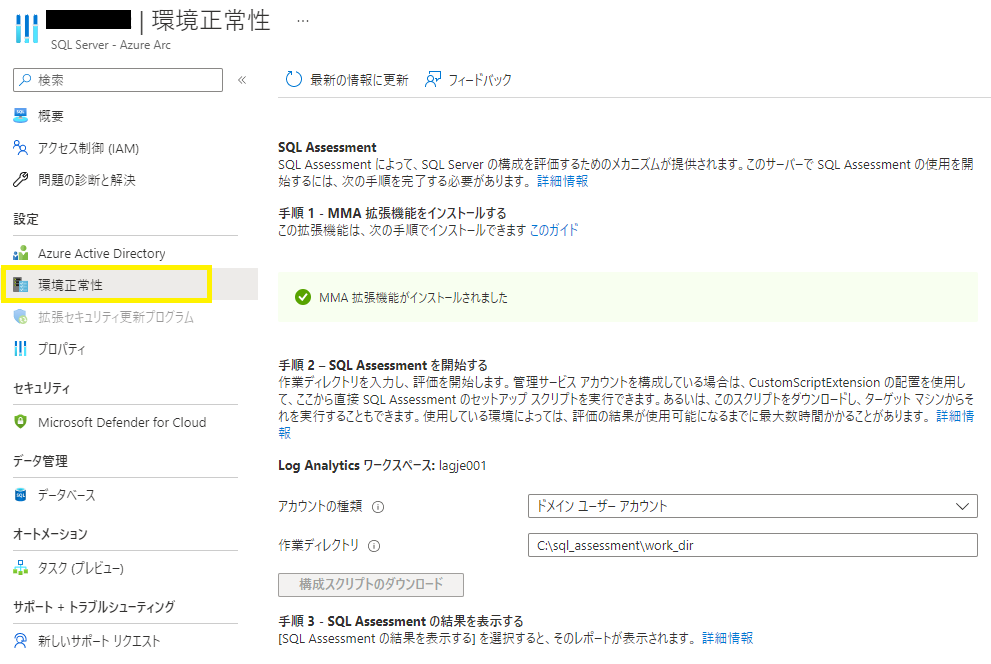The height and width of the screenshot is (664, 991).
Task: Click the info icon beside アカウントの種類
Action: tap(378, 507)
